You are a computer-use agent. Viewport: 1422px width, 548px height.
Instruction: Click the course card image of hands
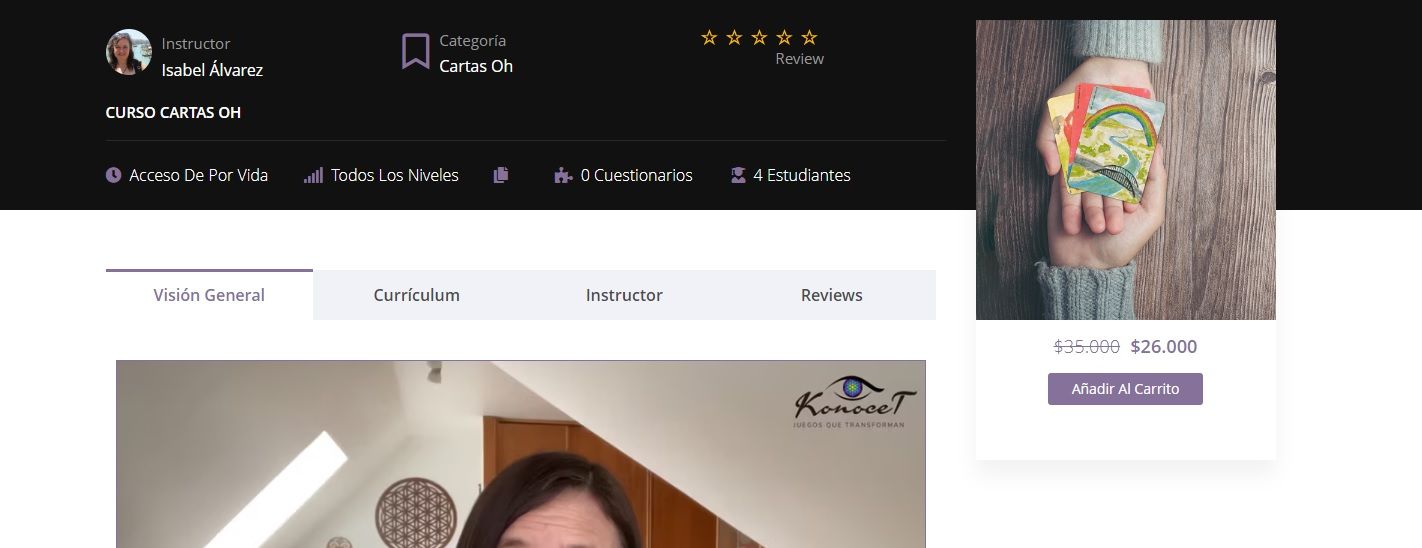tap(1126, 170)
